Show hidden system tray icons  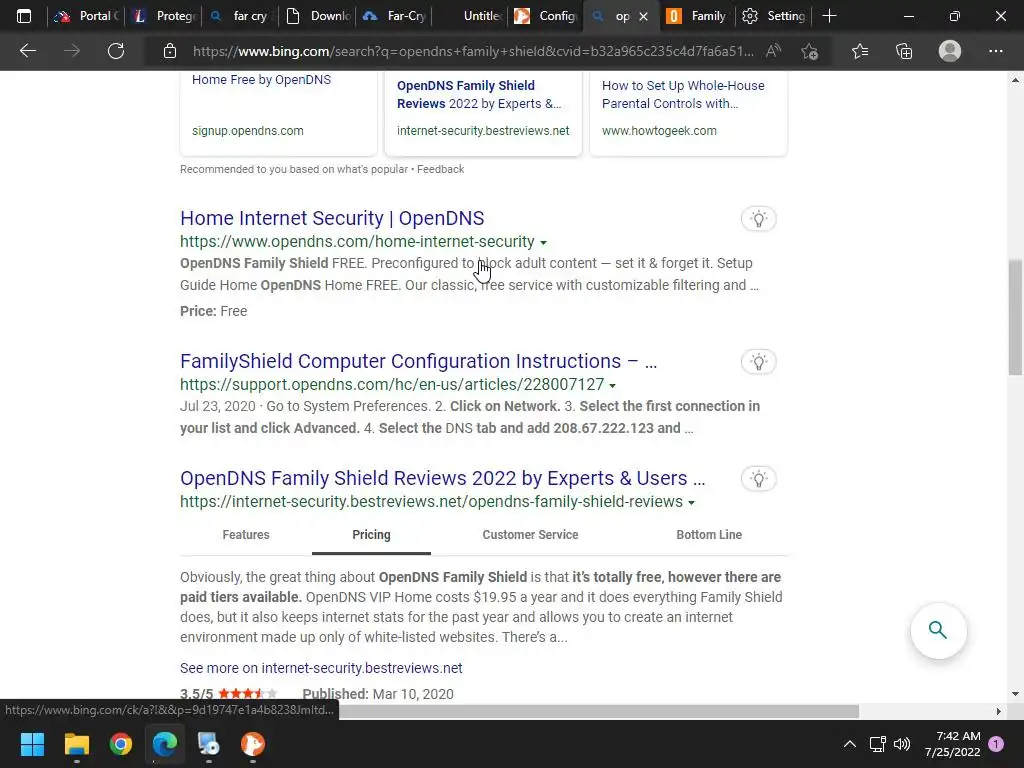pos(850,744)
